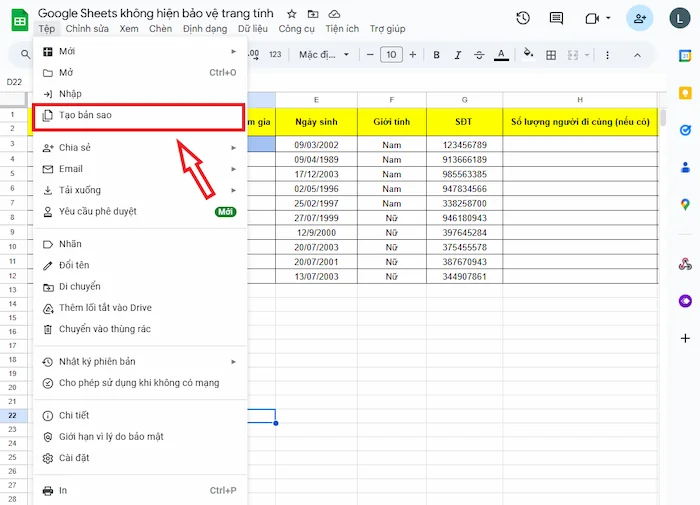The image size is (700, 505).
Task: Open the 'Dữ liệu' menu
Action: click(252, 29)
